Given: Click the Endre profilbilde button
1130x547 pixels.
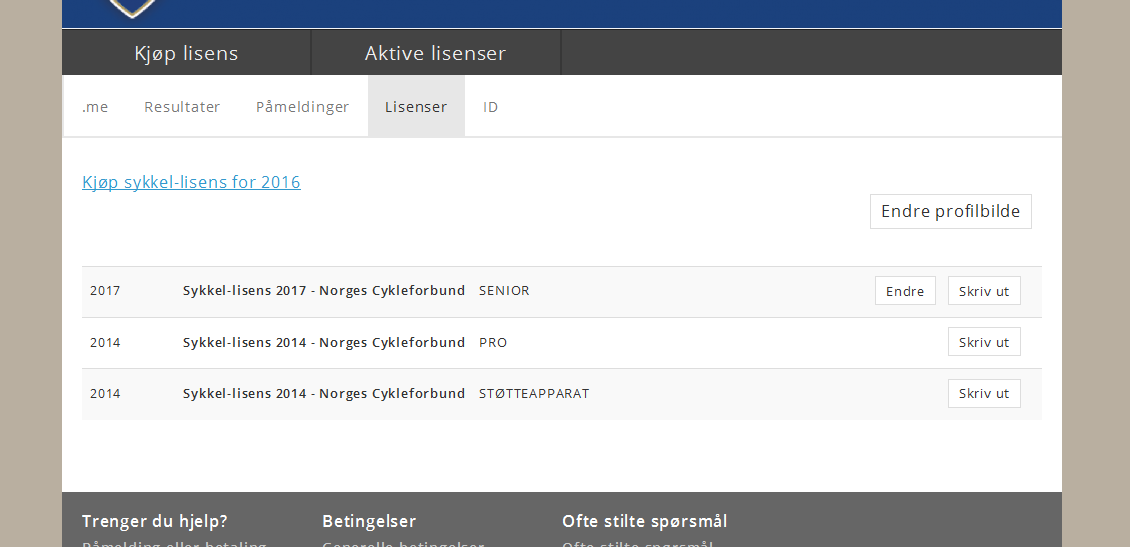Looking at the screenshot, I should [x=951, y=211].
